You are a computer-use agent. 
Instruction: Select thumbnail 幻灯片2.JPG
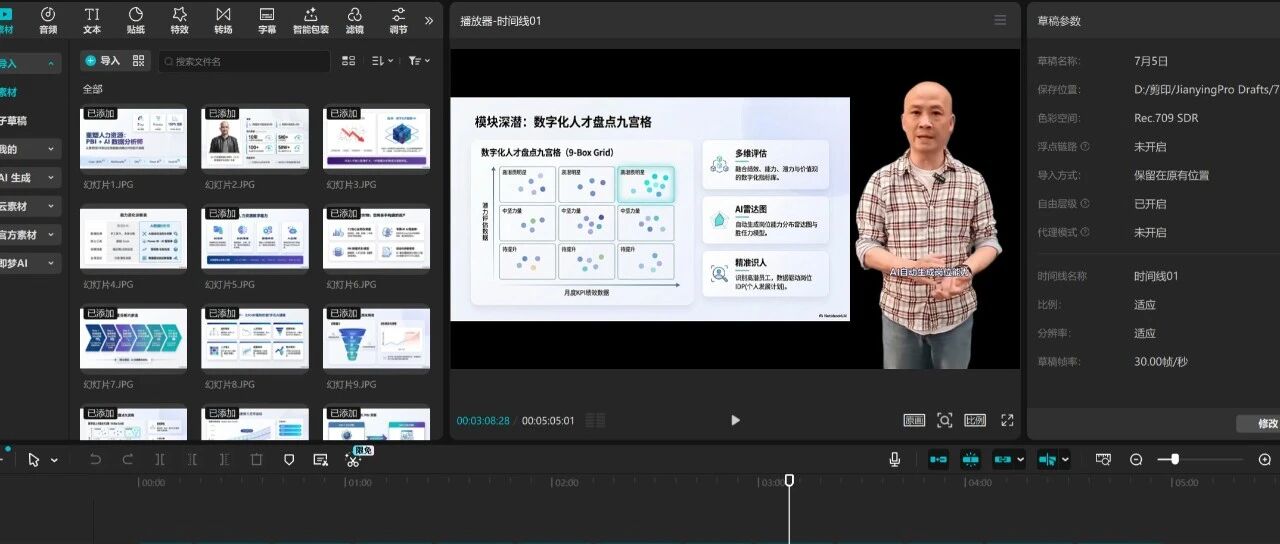point(255,137)
